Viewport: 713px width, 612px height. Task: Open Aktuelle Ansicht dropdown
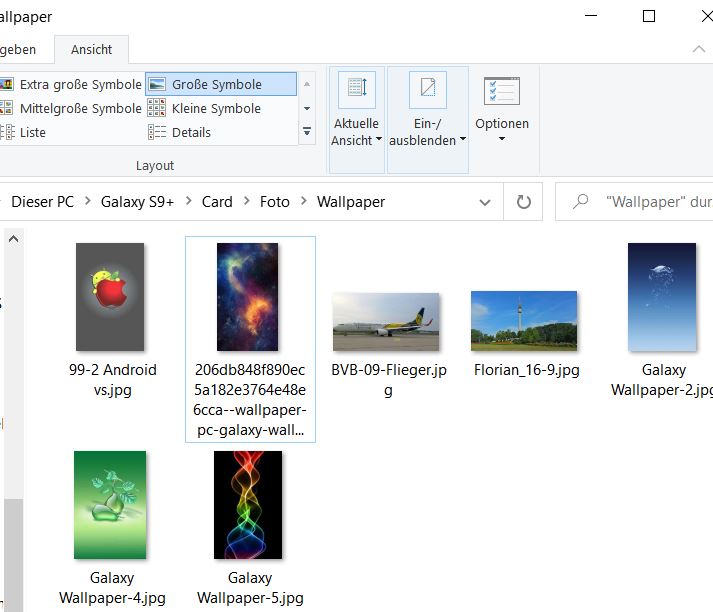point(356,120)
